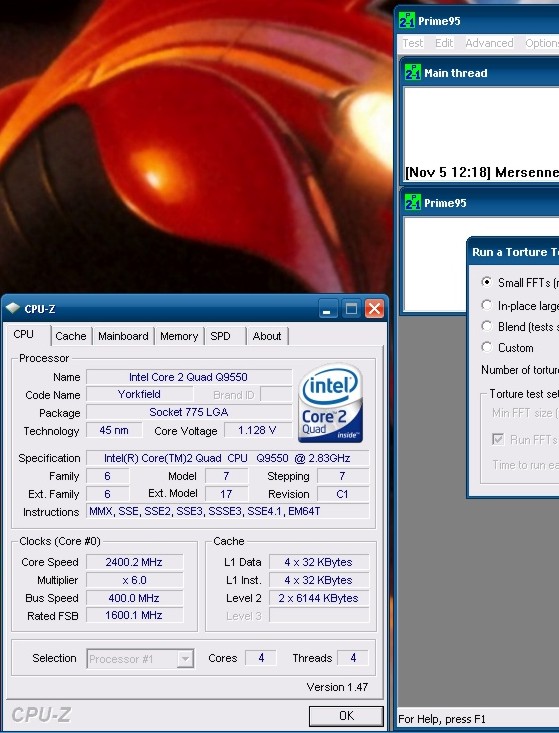Click the L1 Inst. cache value
This screenshot has height=733, width=559.
click(319, 580)
